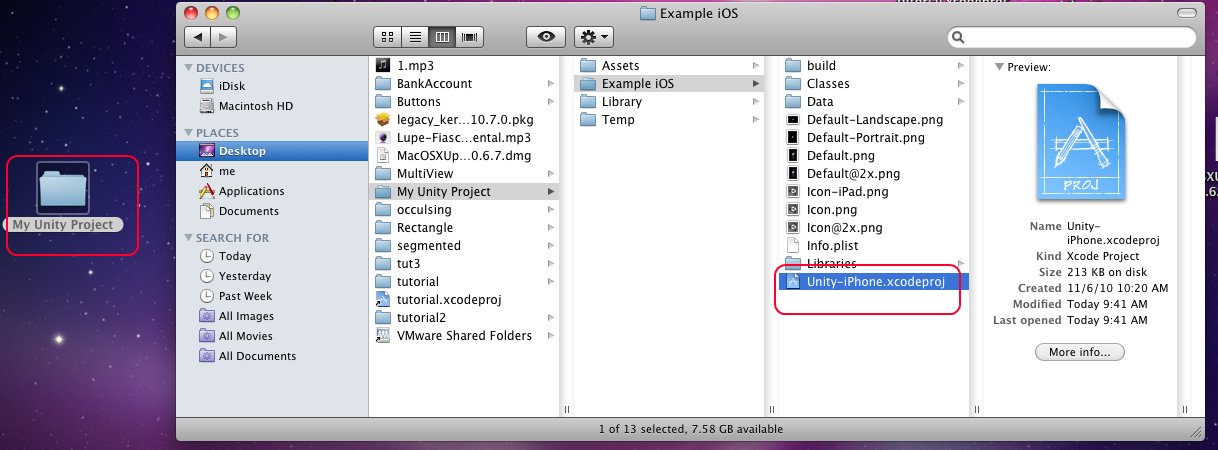Collapse the SEARCH FOR sidebar section

189,238
